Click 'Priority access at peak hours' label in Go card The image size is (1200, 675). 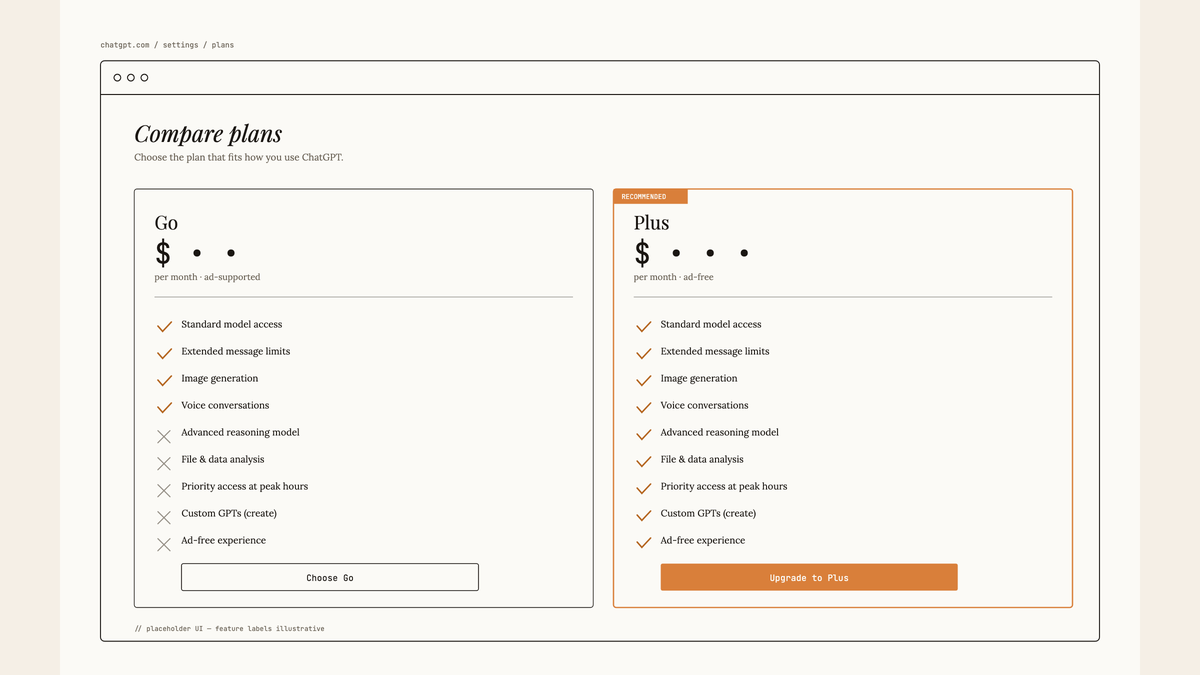click(244, 486)
